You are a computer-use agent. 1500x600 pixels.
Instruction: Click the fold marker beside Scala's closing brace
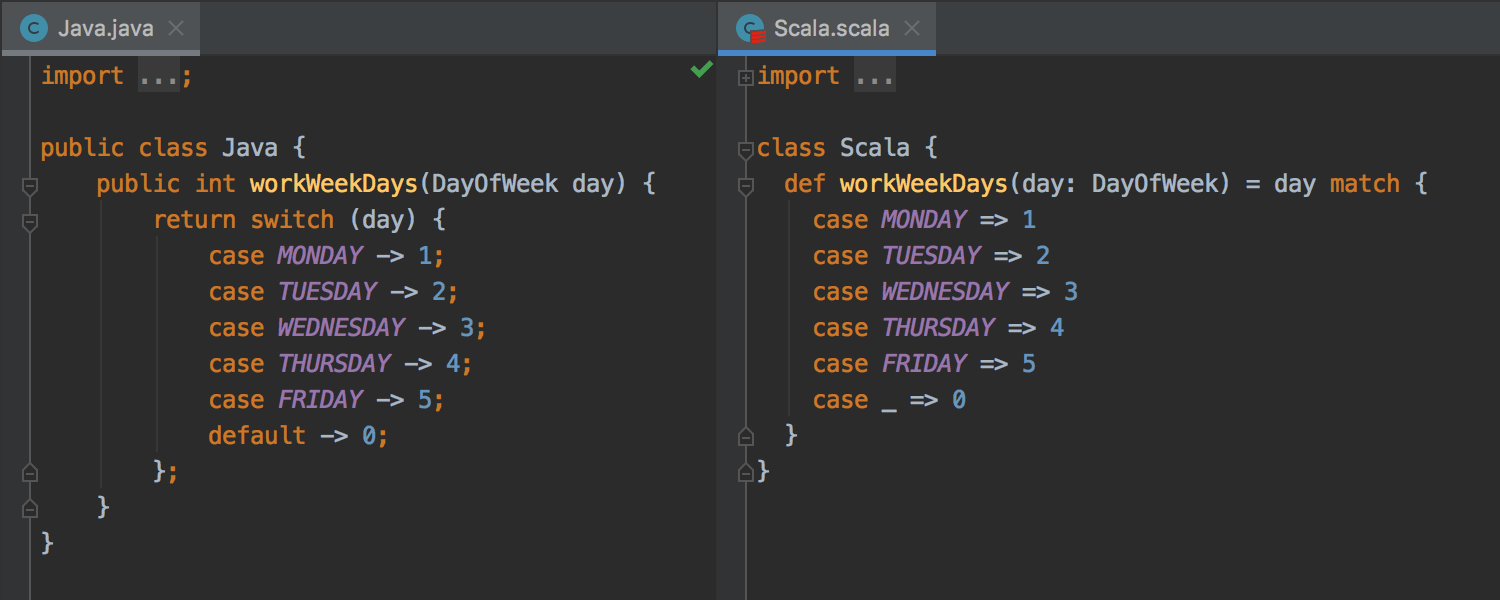pyautogui.click(x=744, y=471)
